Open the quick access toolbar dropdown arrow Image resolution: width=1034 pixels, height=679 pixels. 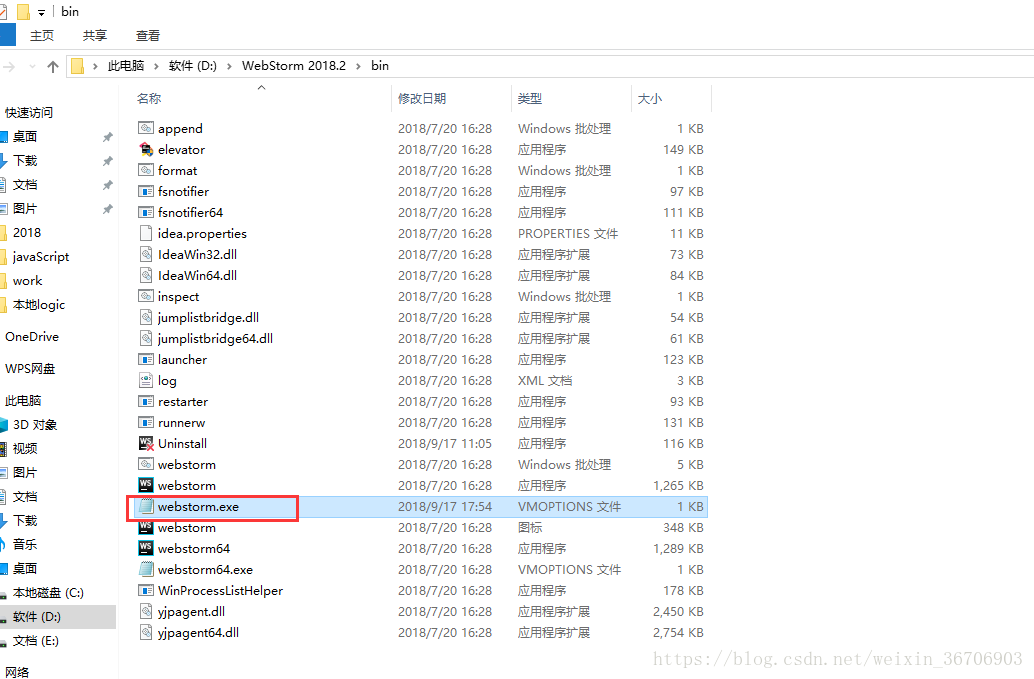pos(41,13)
